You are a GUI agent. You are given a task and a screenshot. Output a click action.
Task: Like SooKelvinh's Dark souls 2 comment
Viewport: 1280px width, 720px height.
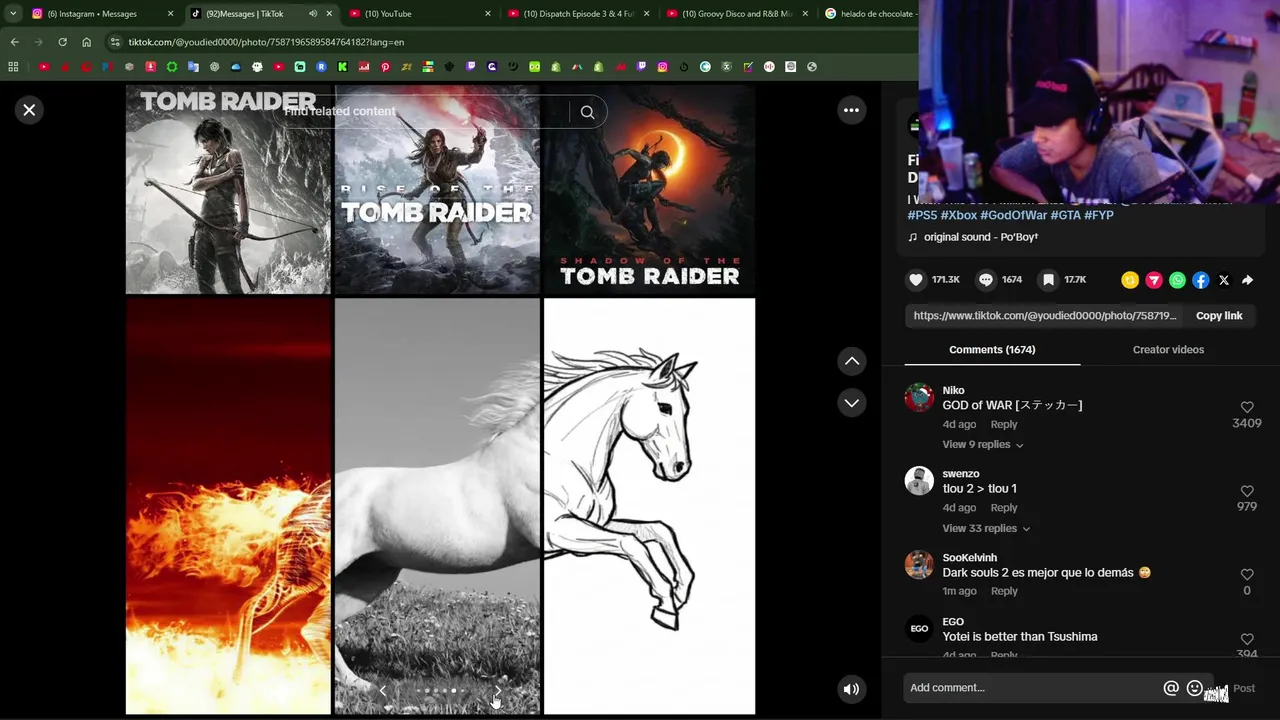click(x=1247, y=574)
